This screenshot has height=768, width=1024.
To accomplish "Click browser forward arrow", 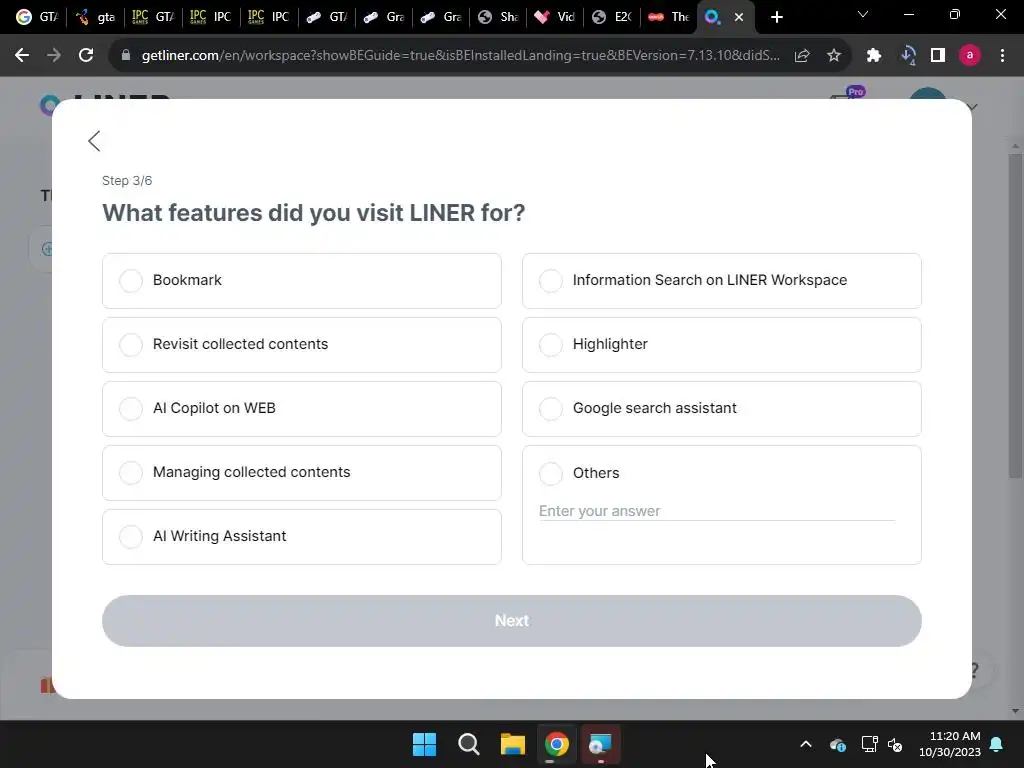I will (54, 56).
